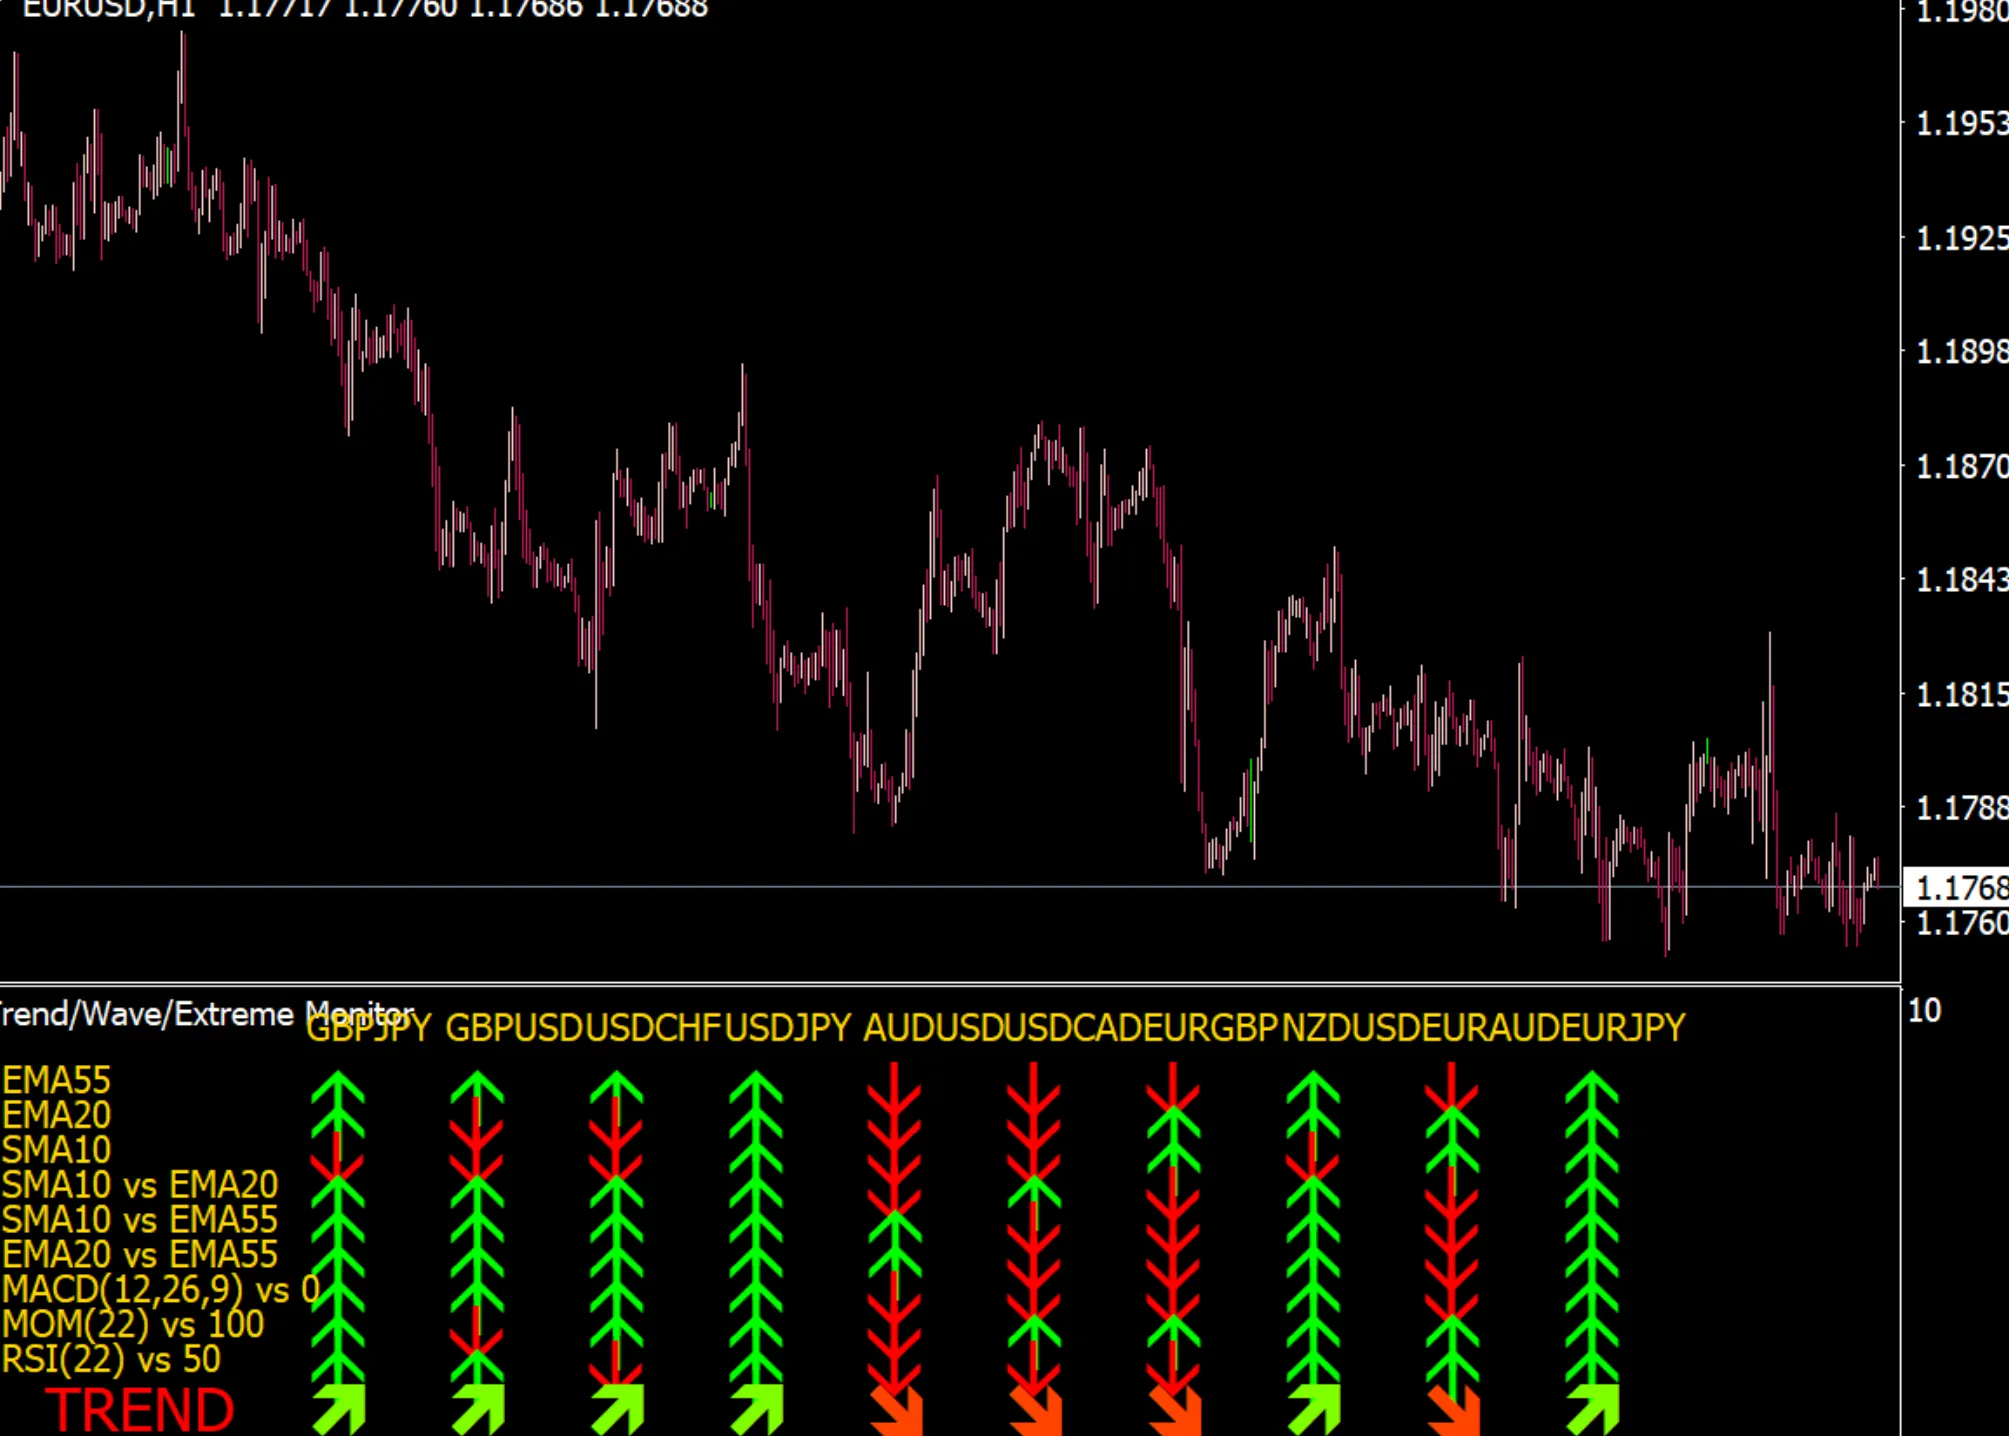
Task: Click GBPJPY's EMA55 up arrow
Action: [338, 1088]
